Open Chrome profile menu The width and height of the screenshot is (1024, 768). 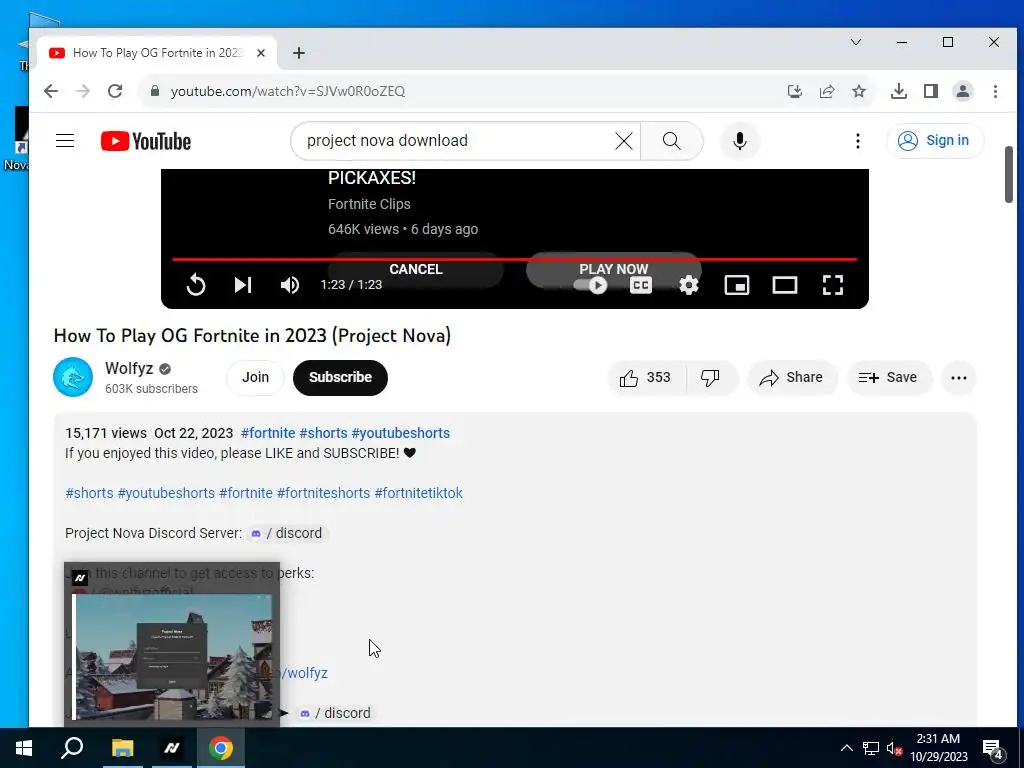tap(963, 91)
